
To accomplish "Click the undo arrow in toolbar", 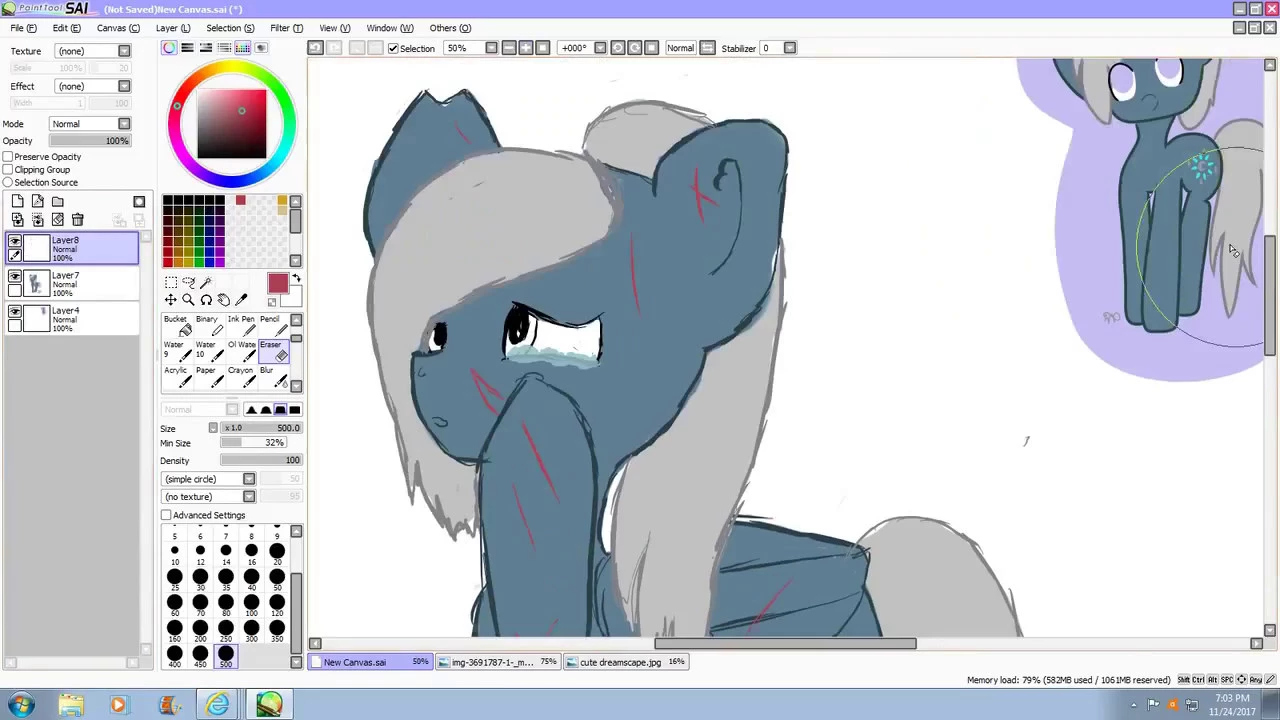I will [315, 48].
